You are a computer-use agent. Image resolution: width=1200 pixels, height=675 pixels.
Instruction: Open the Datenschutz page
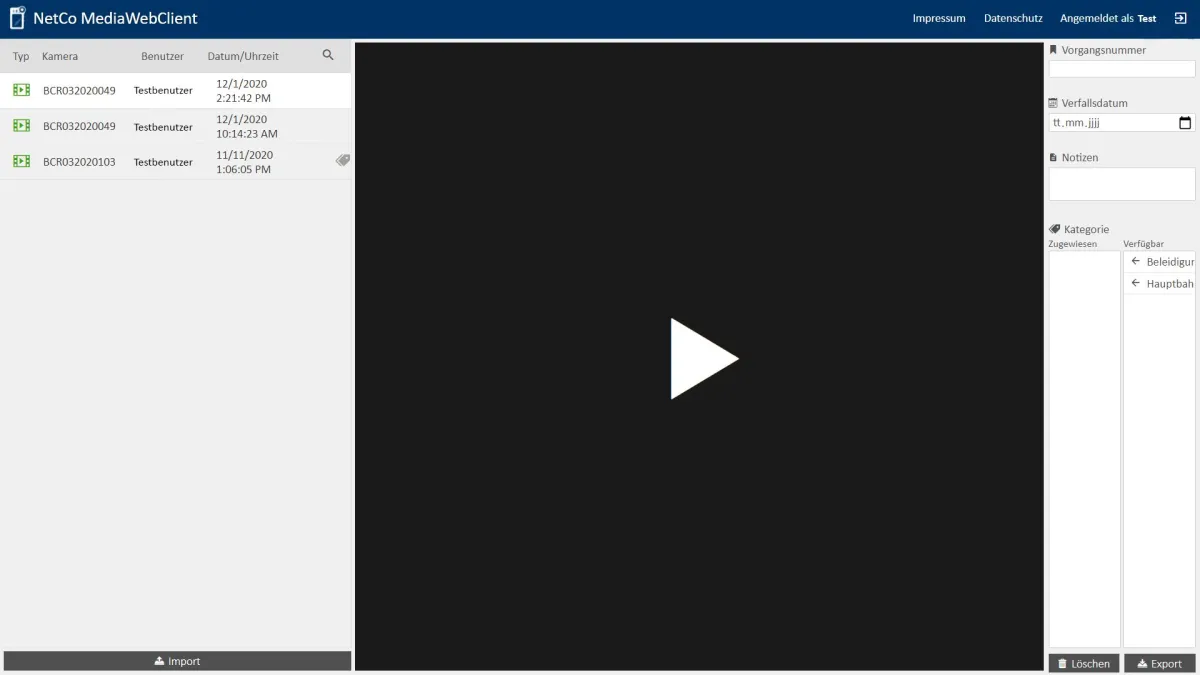point(1012,18)
